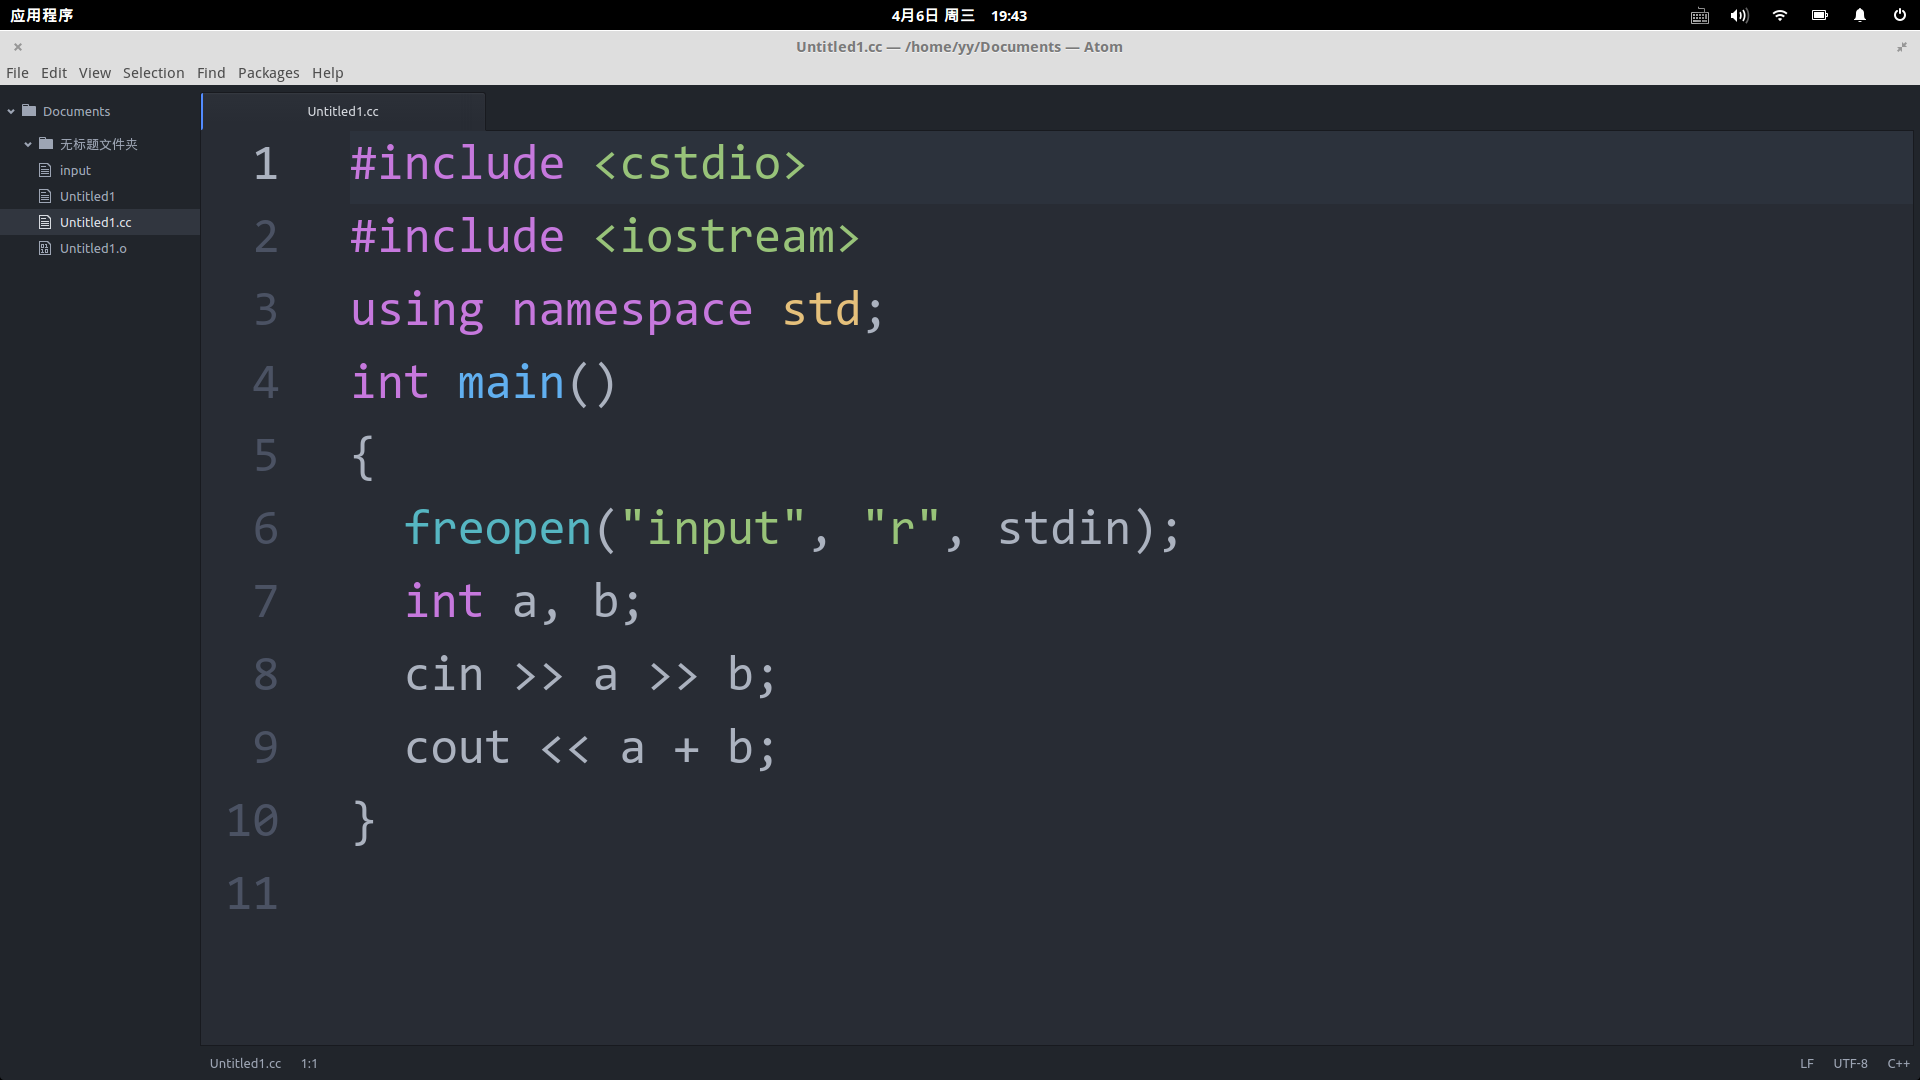Open the Help menu
The image size is (1920, 1080).
[327, 73]
